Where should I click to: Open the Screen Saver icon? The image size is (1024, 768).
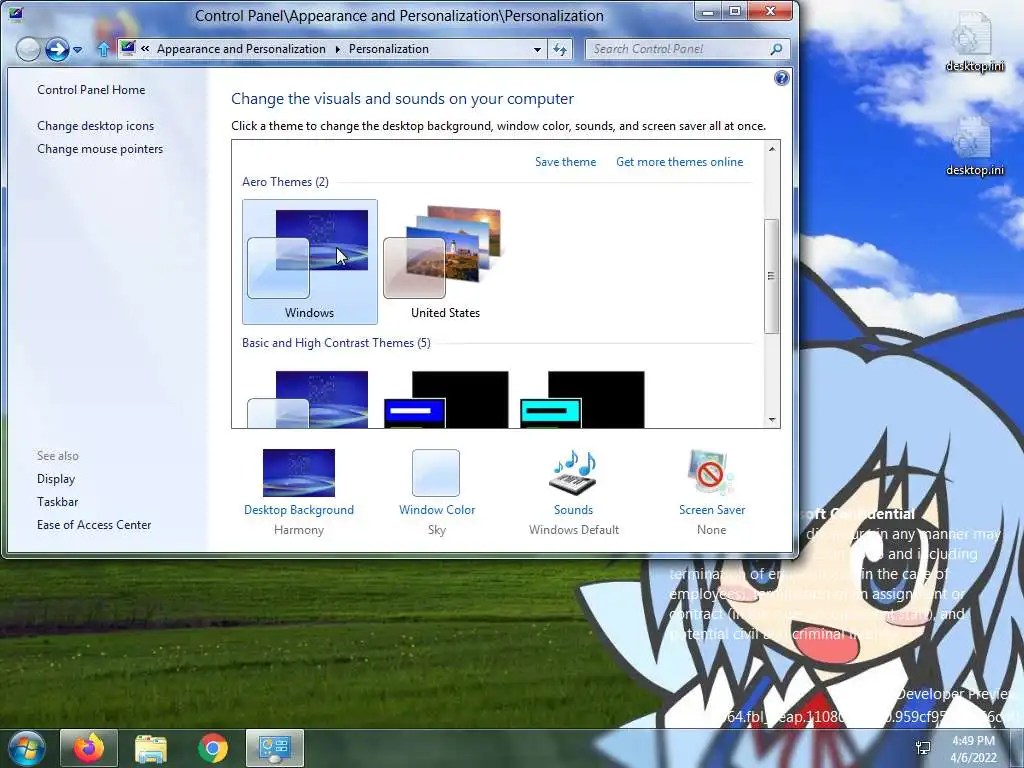pos(711,473)
